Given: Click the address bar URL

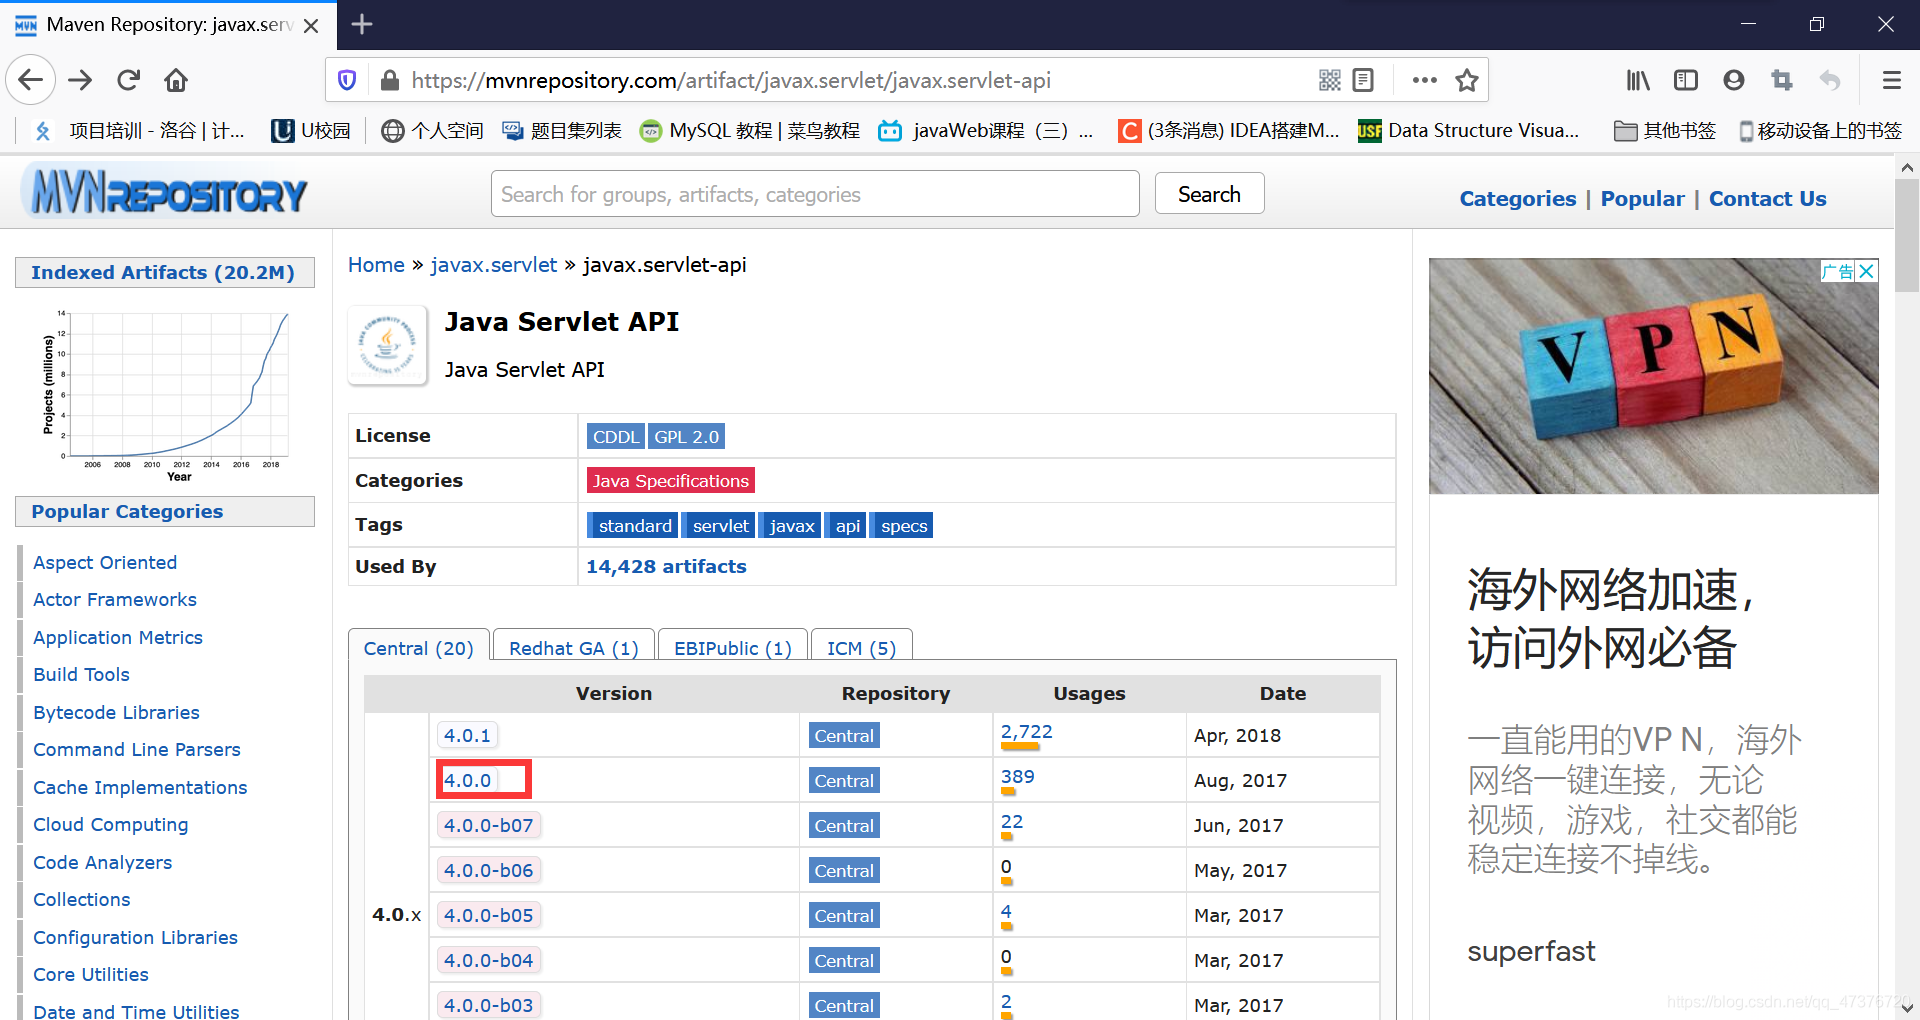Looking at the screenshot, I should 730,80.
